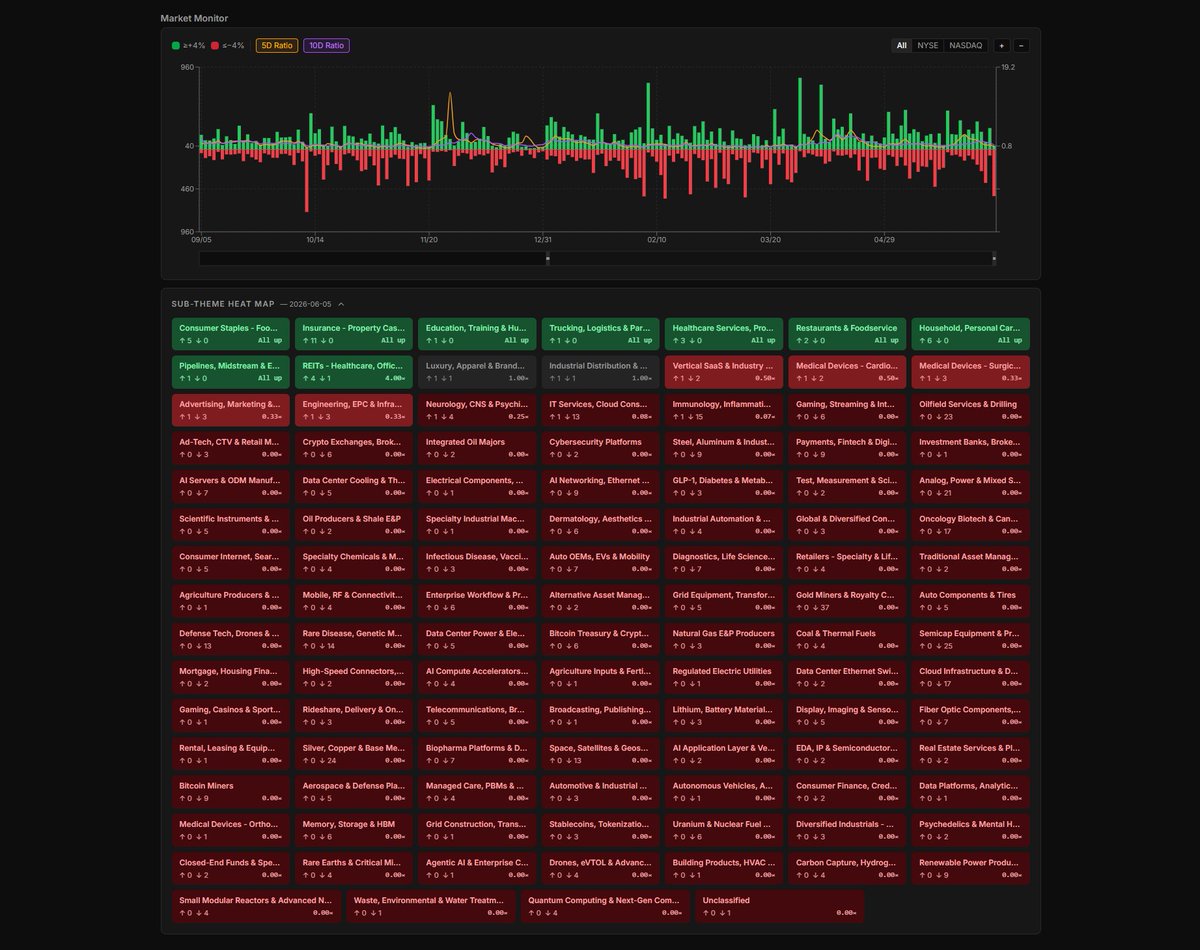Select the Oilfield Services & Drilling tile
The height and width of the screenshot is (950, 1200).
[970, 410]
